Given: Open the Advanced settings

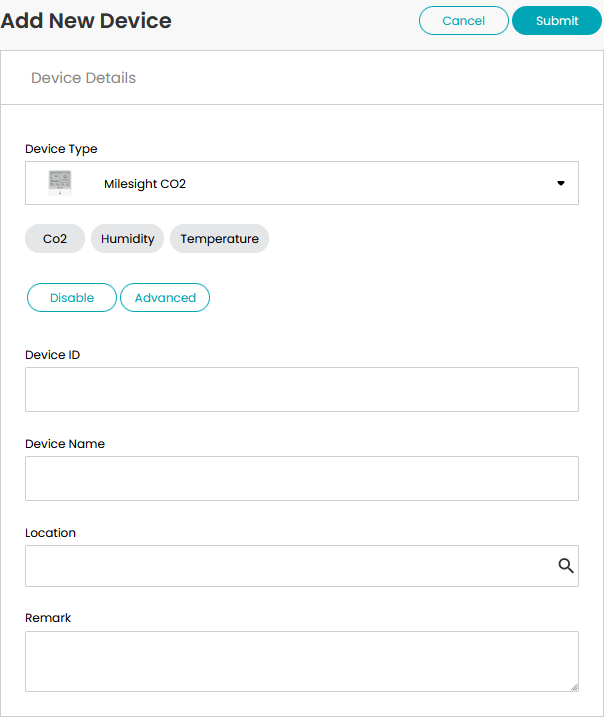Looking at the screenshot, I should tap(165, 298).
